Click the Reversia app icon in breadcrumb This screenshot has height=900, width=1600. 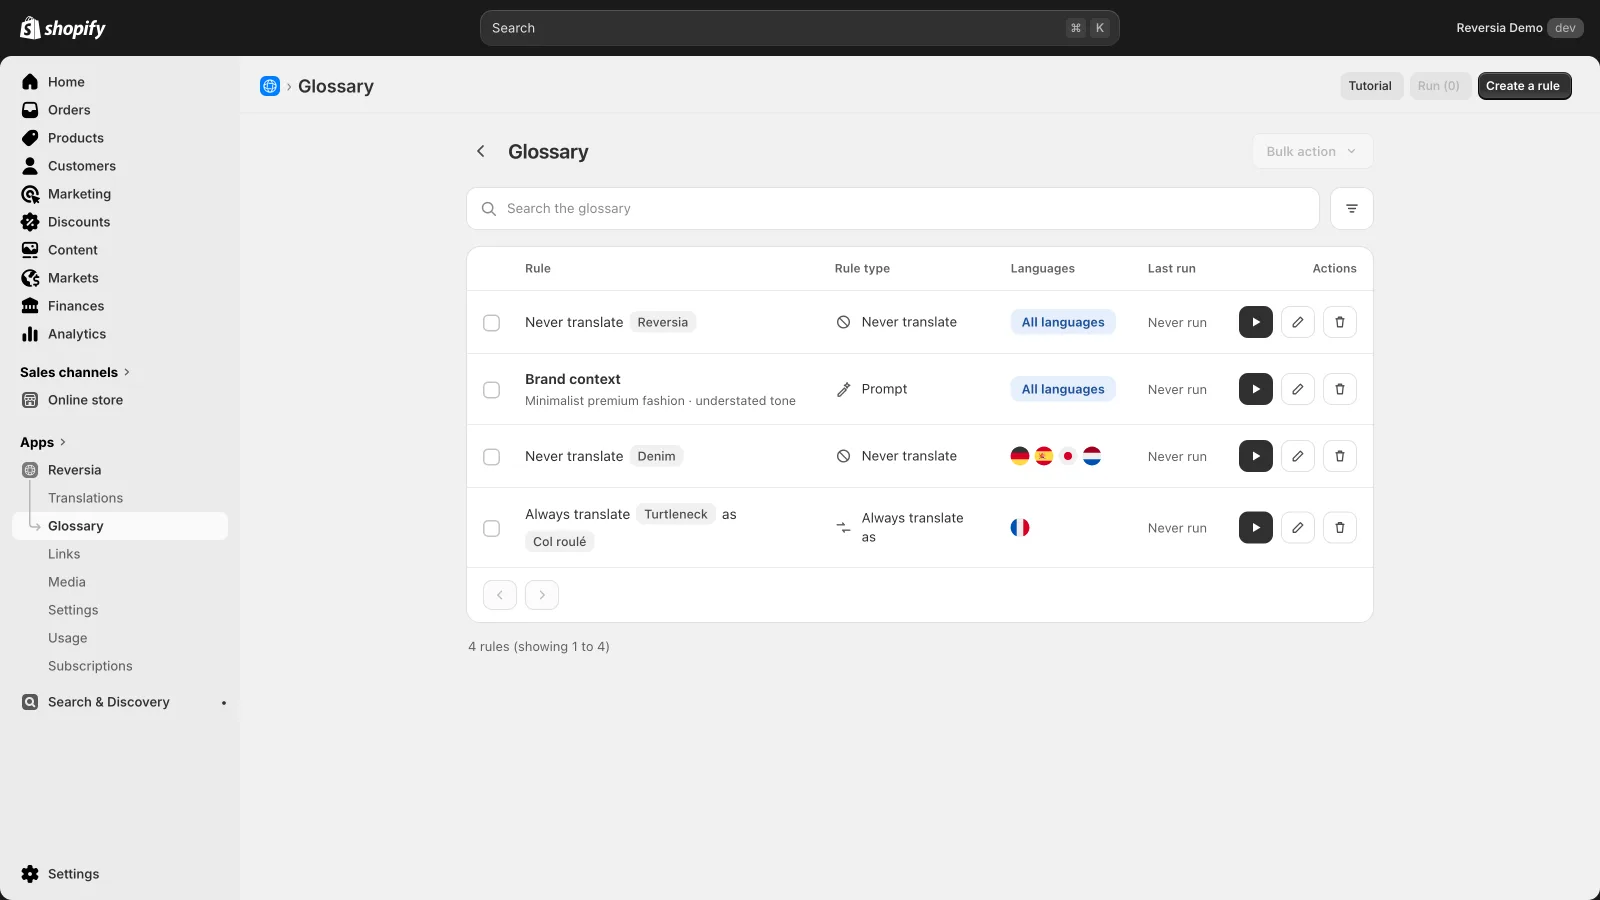click(270, 86)
